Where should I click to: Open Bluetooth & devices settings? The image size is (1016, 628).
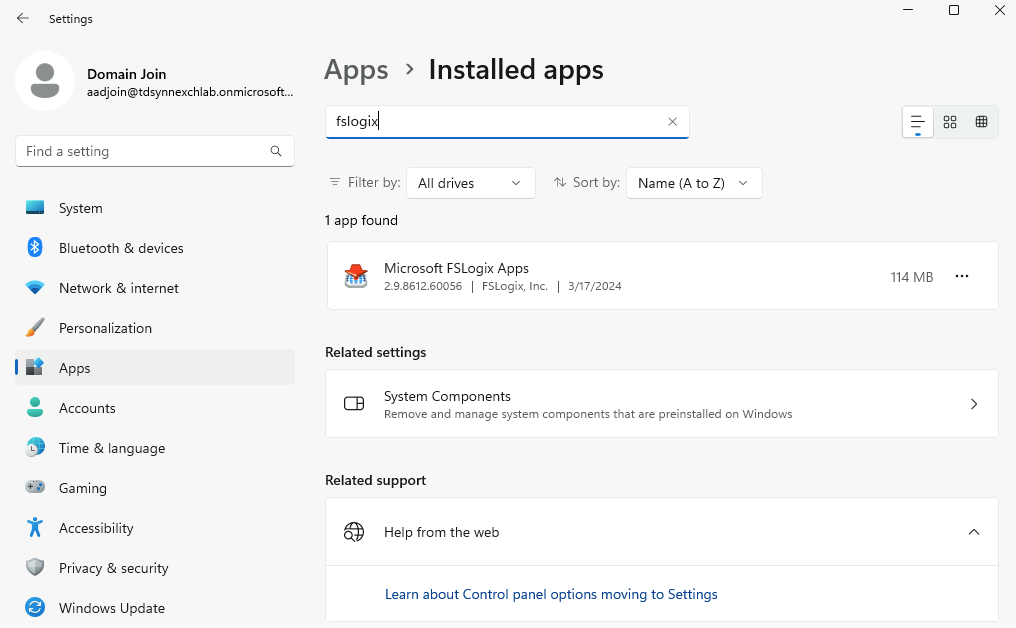(x=155, y=248)
